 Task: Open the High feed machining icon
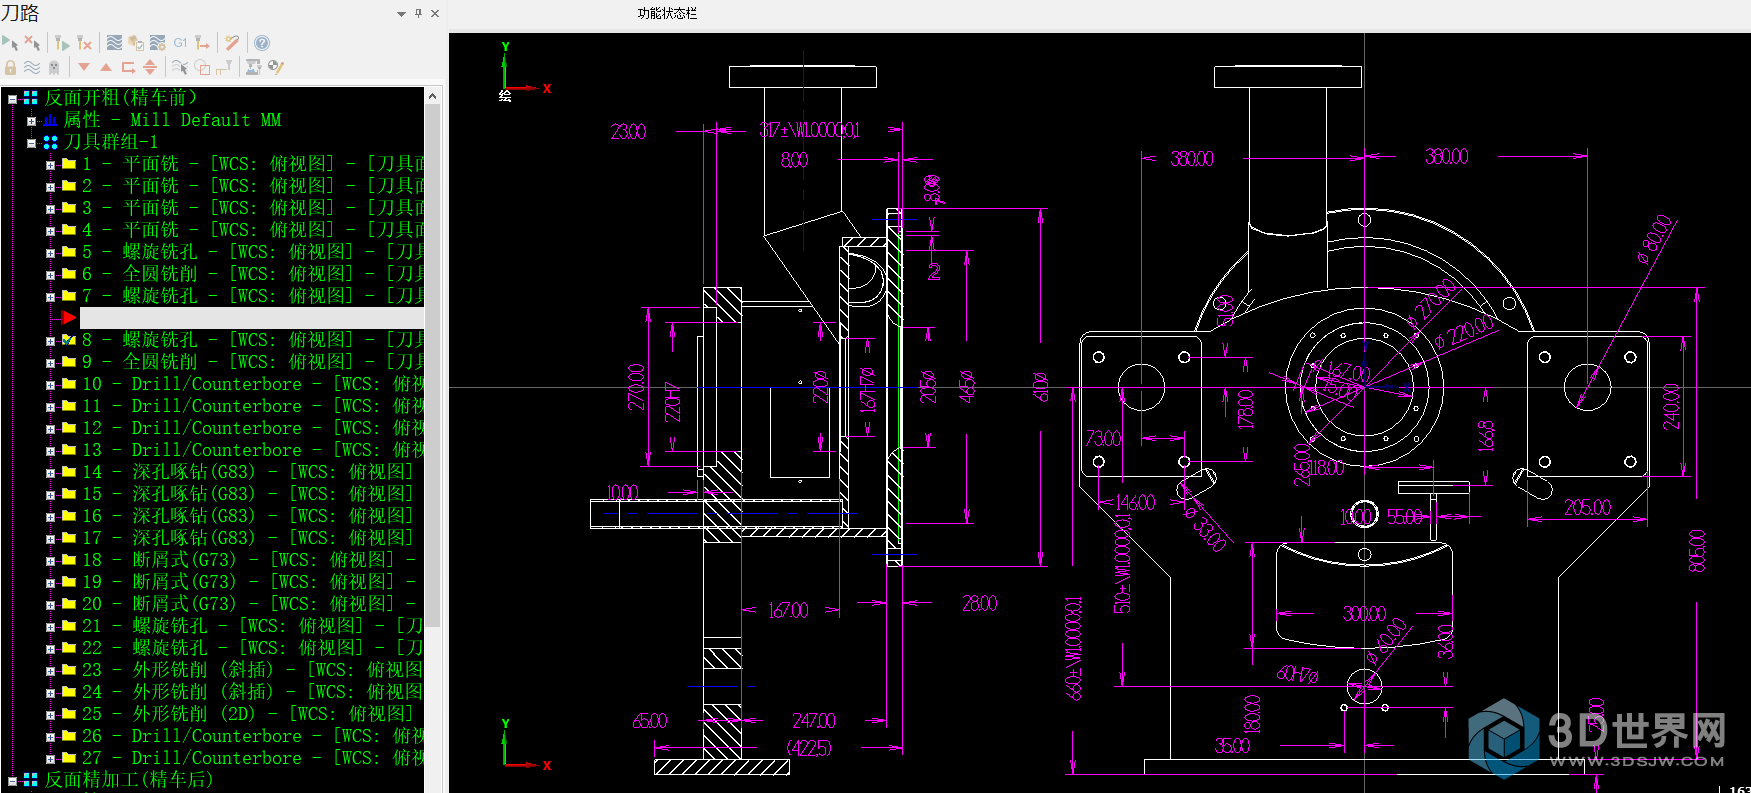click(203, 43)
